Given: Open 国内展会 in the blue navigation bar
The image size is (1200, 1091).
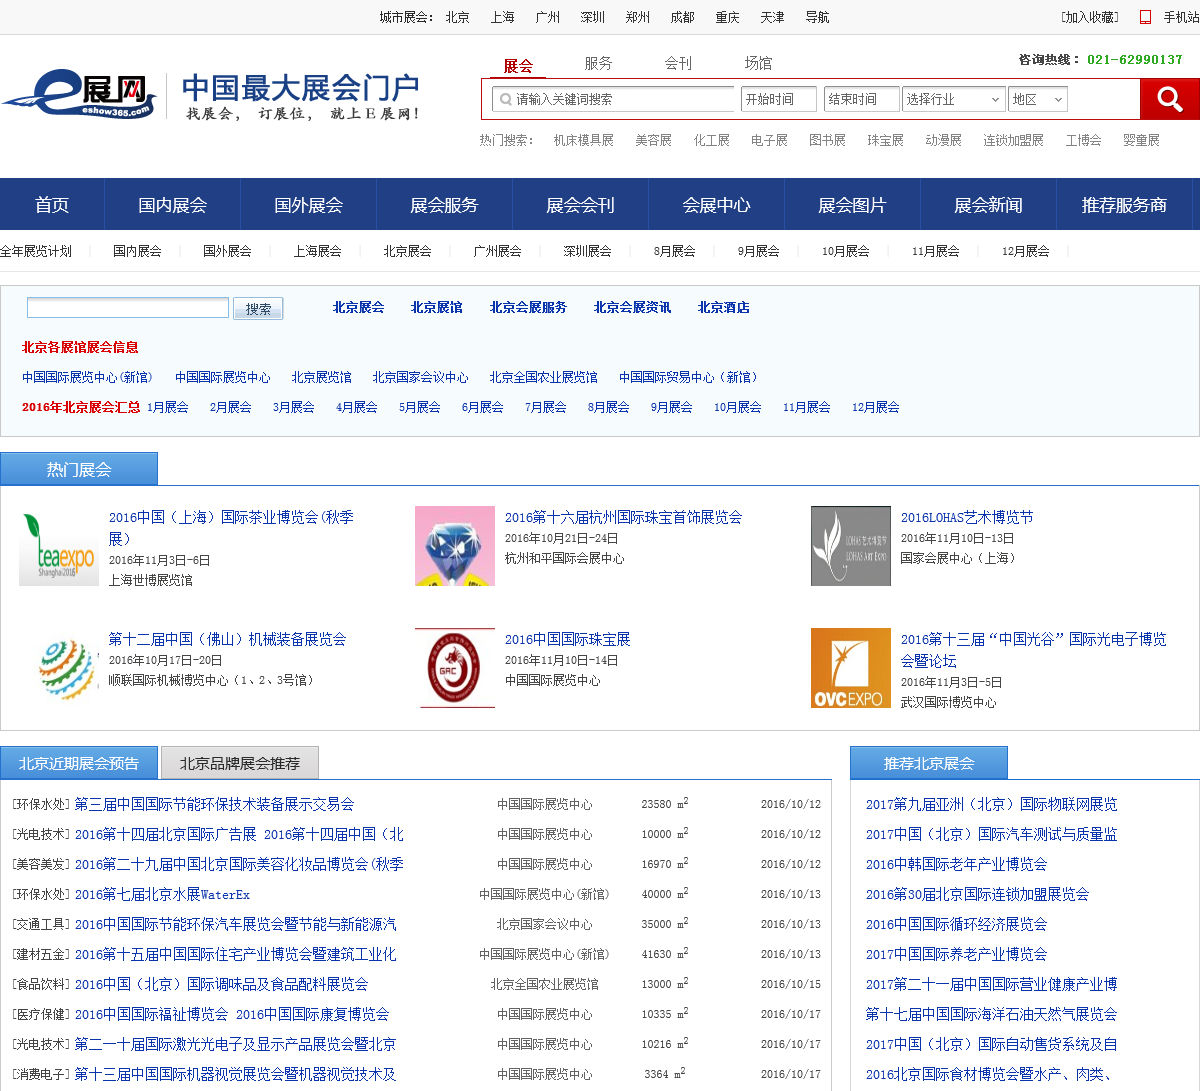Looking at the screenshot, I should click(x=172, y=205).
